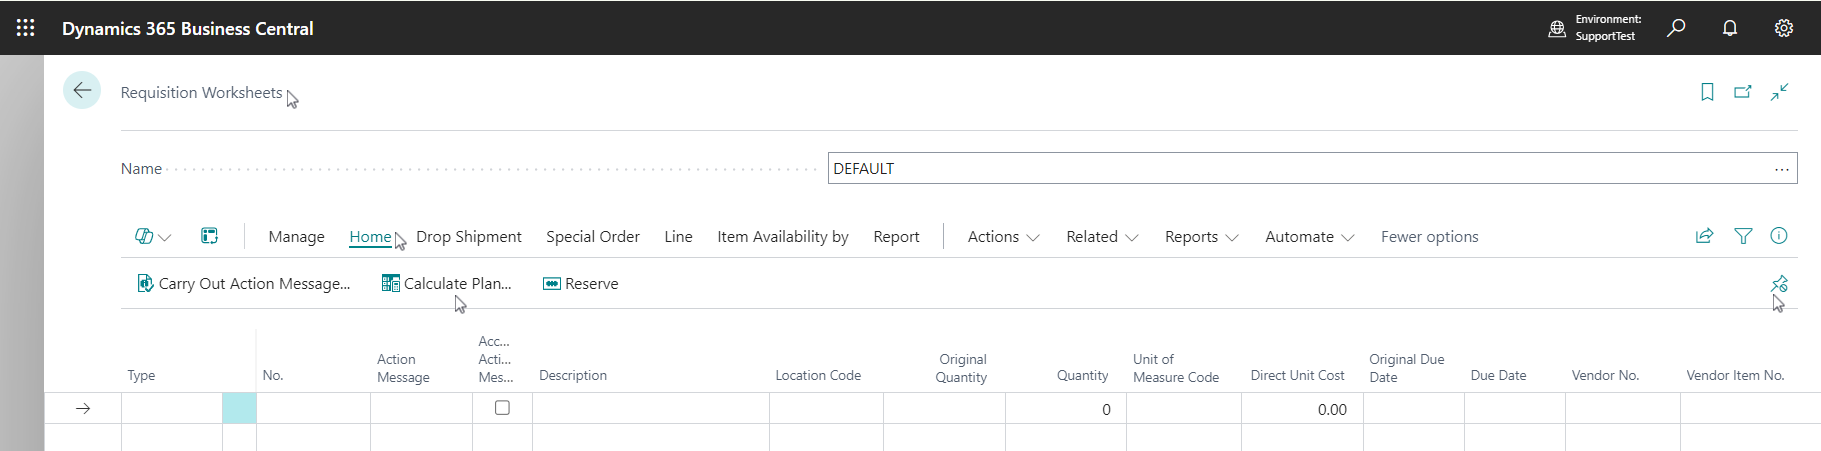
Task: Click the Original Quantity column header
Action: (961, 368)
